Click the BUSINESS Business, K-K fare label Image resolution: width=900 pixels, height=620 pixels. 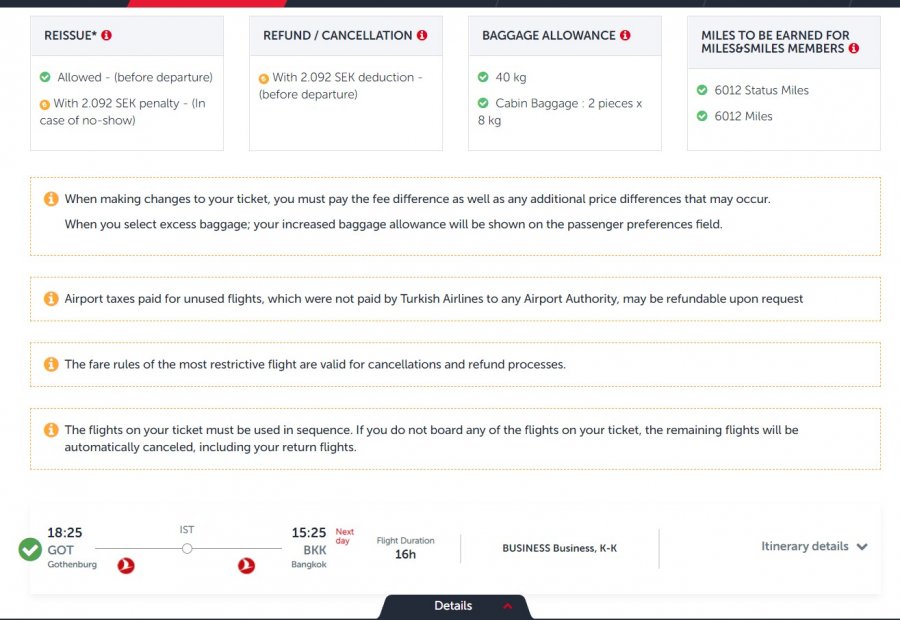pos(559,548)
